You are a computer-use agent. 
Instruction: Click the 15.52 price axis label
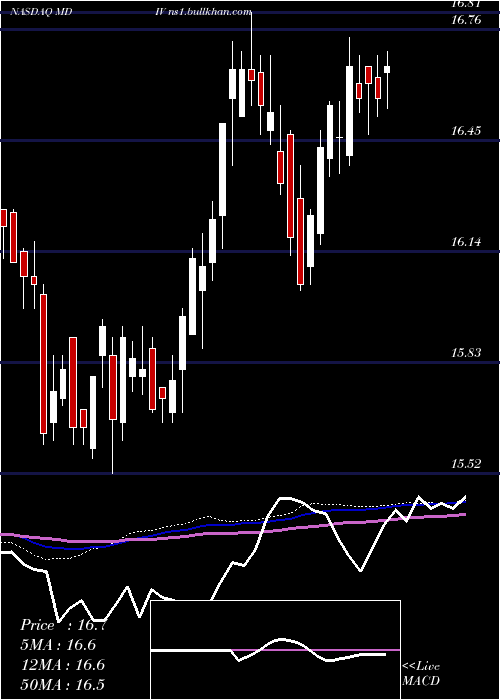click(x=467, y=464)
